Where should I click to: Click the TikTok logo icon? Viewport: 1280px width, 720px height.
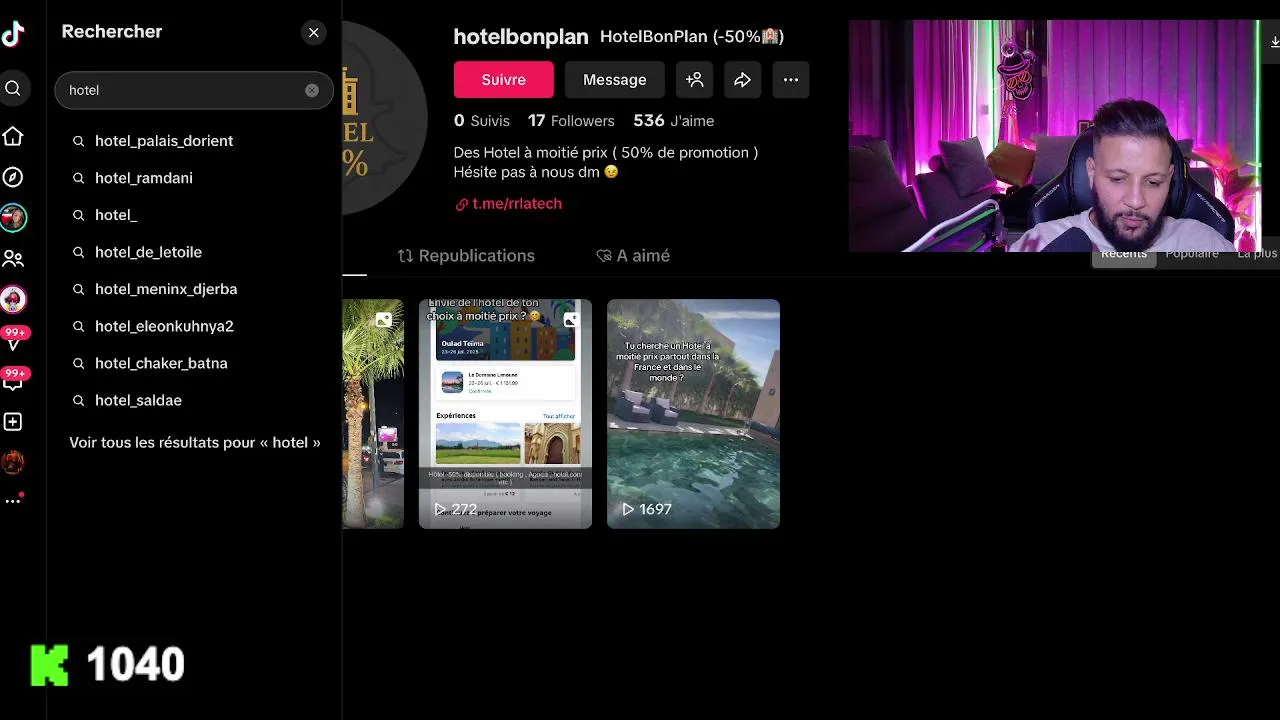(x=13, y=33)
